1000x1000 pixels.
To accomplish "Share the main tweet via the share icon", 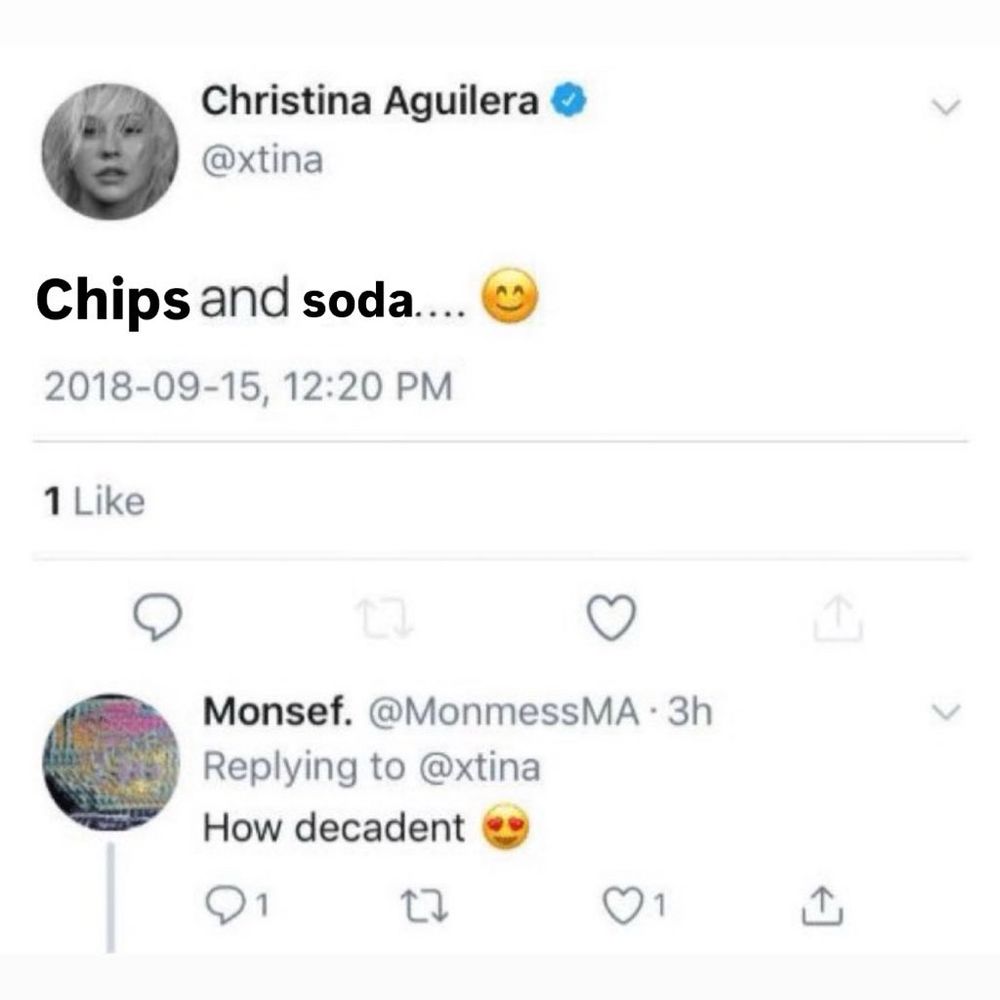I will (838, 617).
